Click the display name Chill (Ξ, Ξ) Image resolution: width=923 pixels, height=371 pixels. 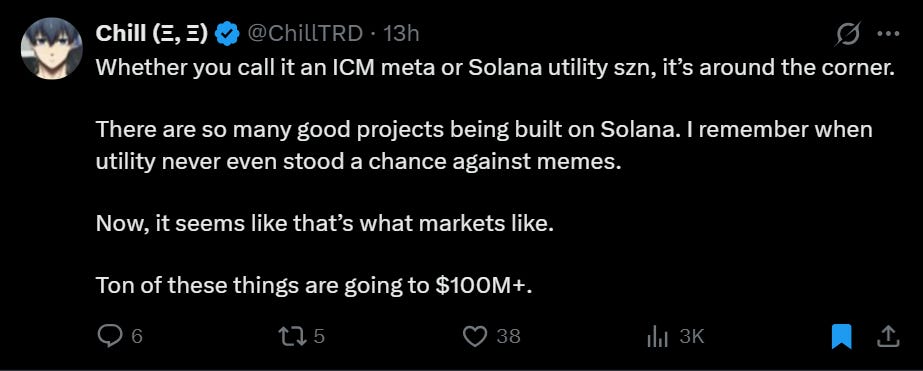(x=152, y=34)
